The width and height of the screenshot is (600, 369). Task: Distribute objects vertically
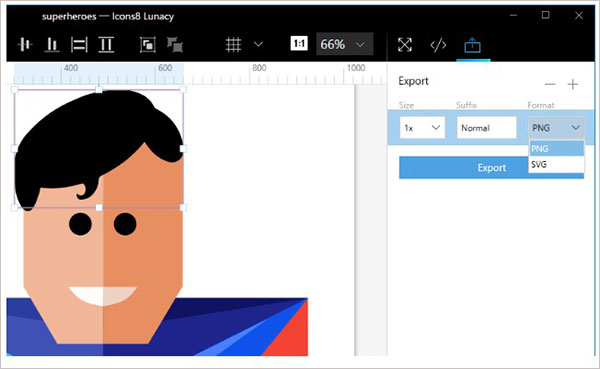click(106, 45)
